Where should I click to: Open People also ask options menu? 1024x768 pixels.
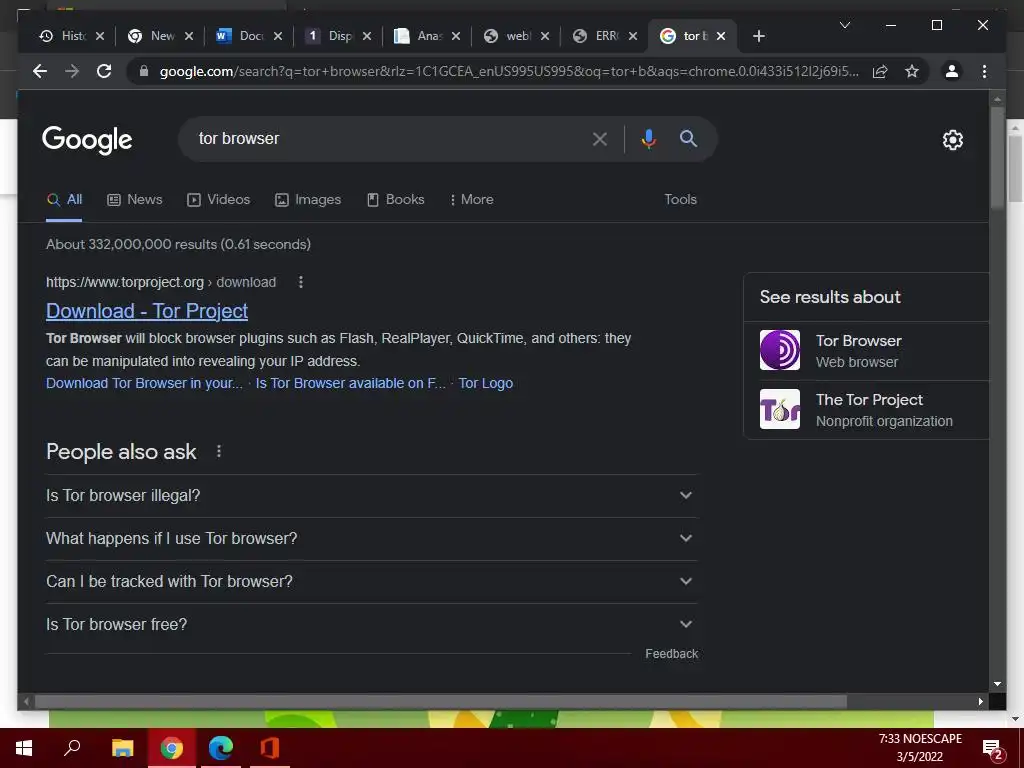coord(219,451)
